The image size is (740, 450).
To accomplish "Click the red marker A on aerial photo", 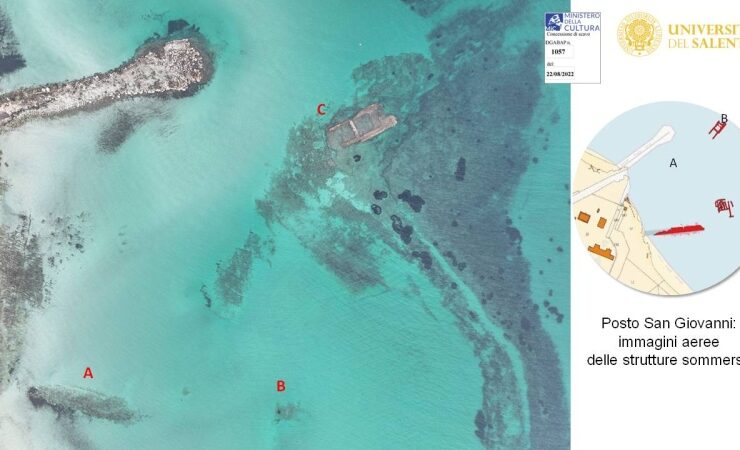I will tap(88, 373).
